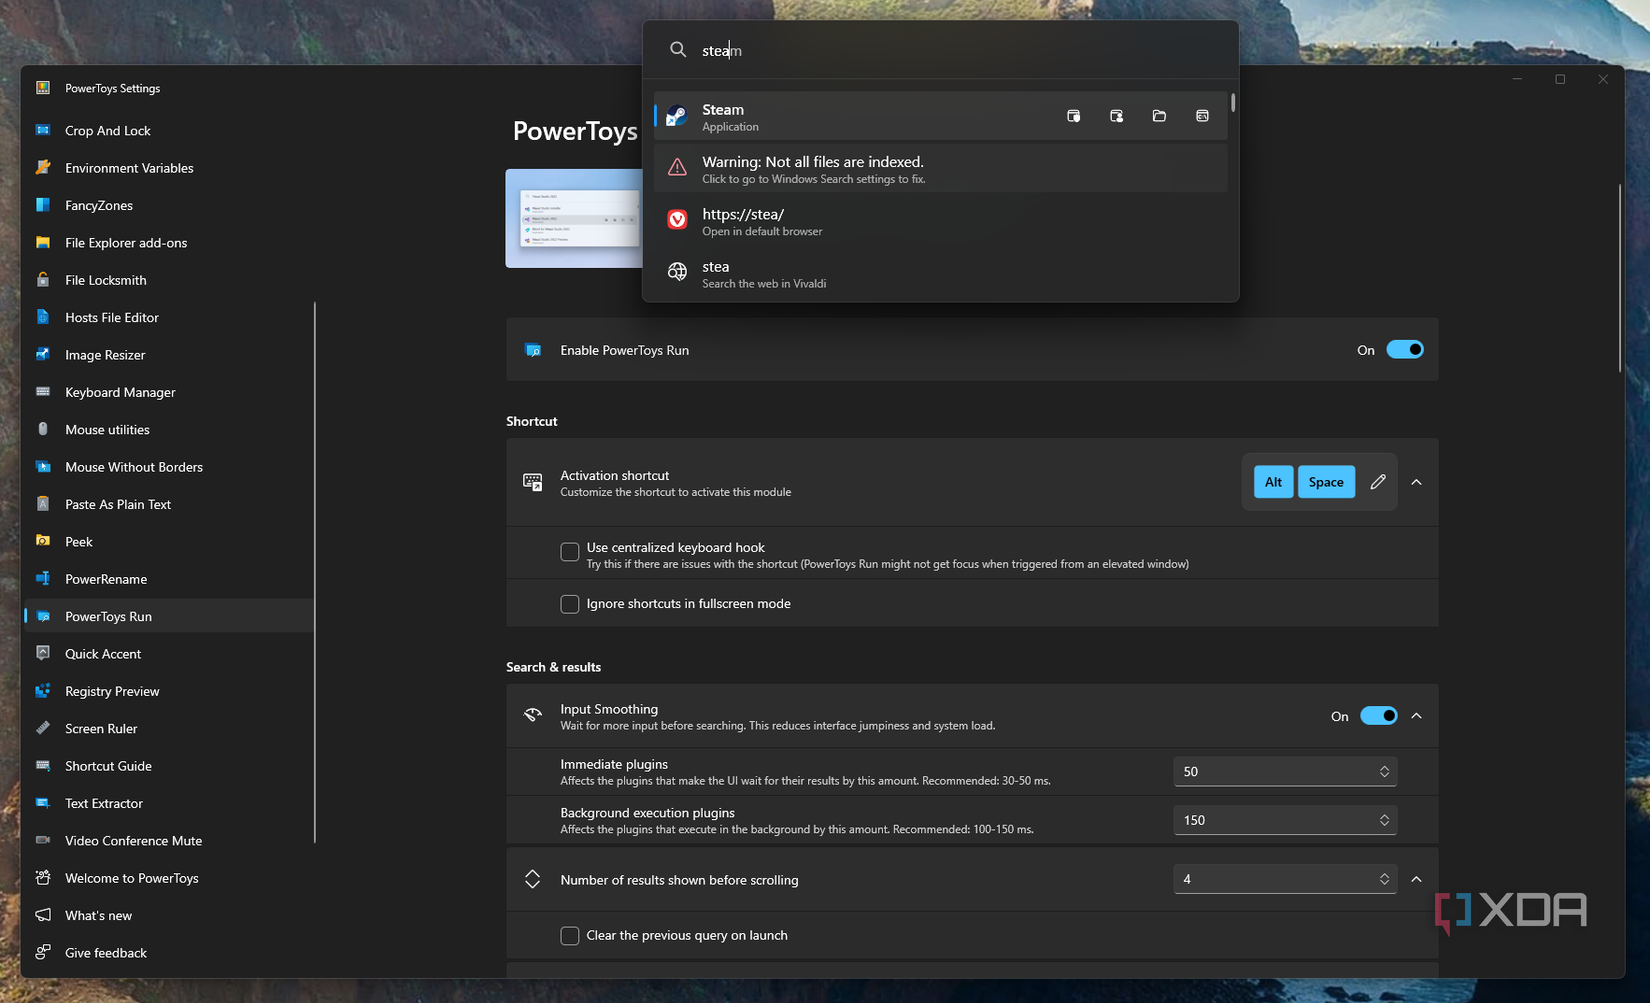Click the Give feedback icon
1650x1003 pixels.
click(43, 952)
